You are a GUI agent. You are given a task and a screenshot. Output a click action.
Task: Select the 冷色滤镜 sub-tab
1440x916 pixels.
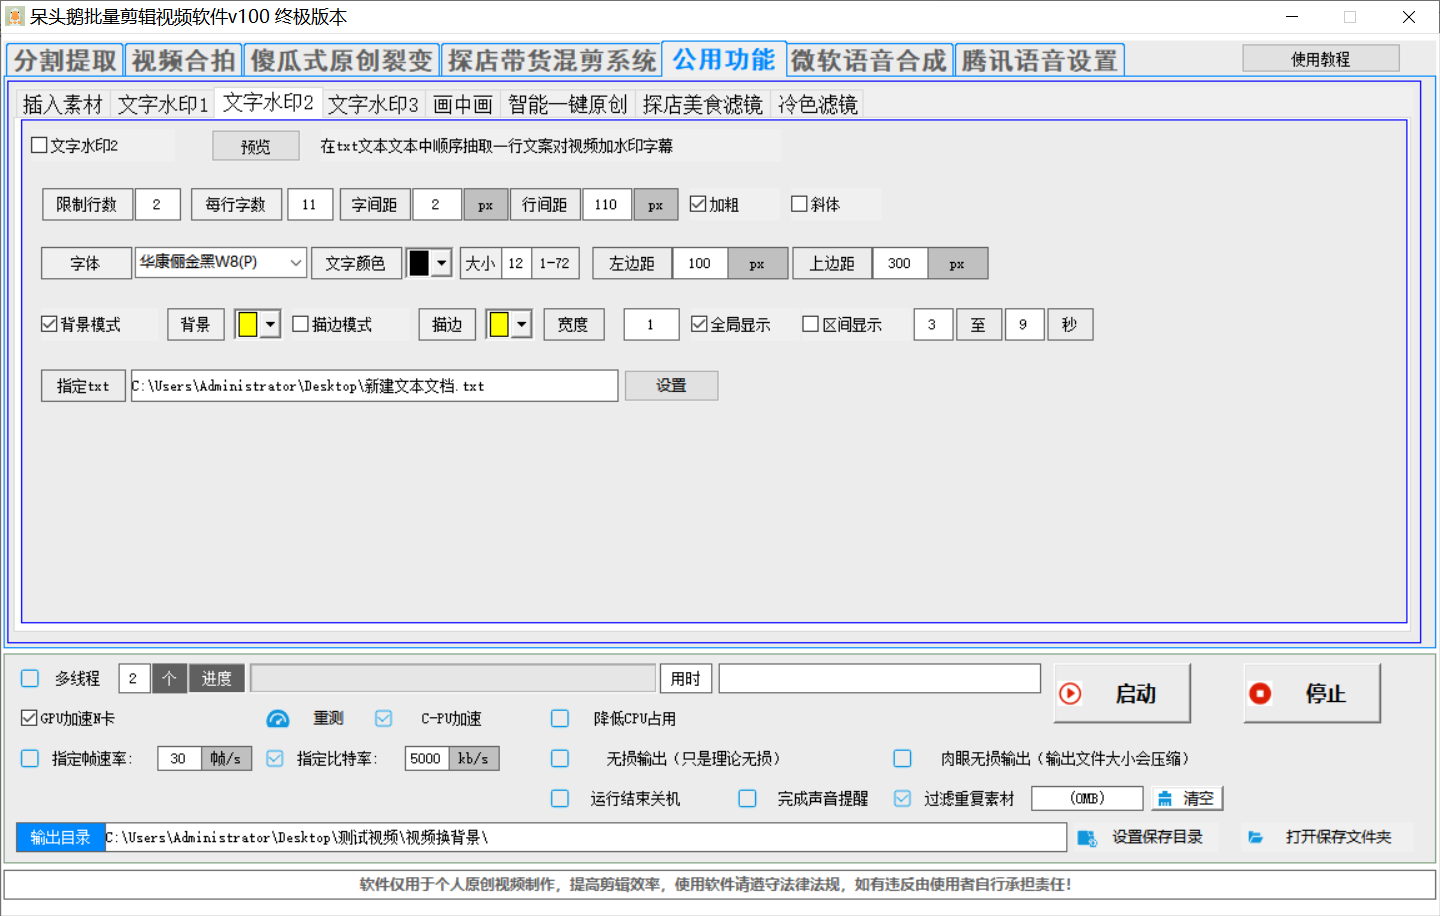coord(817,105)
